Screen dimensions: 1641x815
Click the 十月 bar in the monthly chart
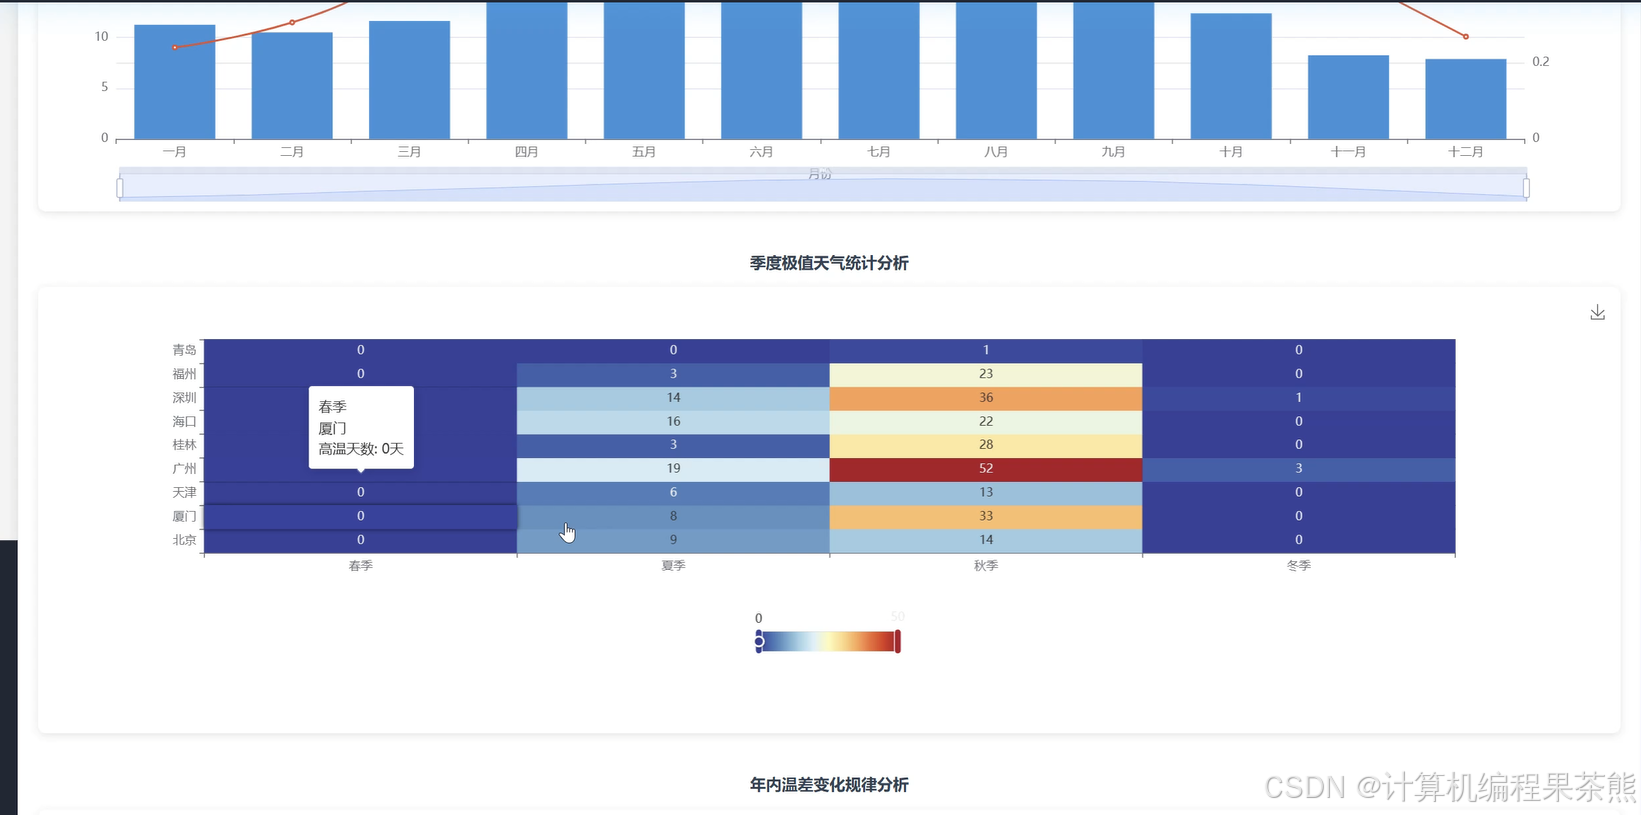click(x=1231, y=76)
